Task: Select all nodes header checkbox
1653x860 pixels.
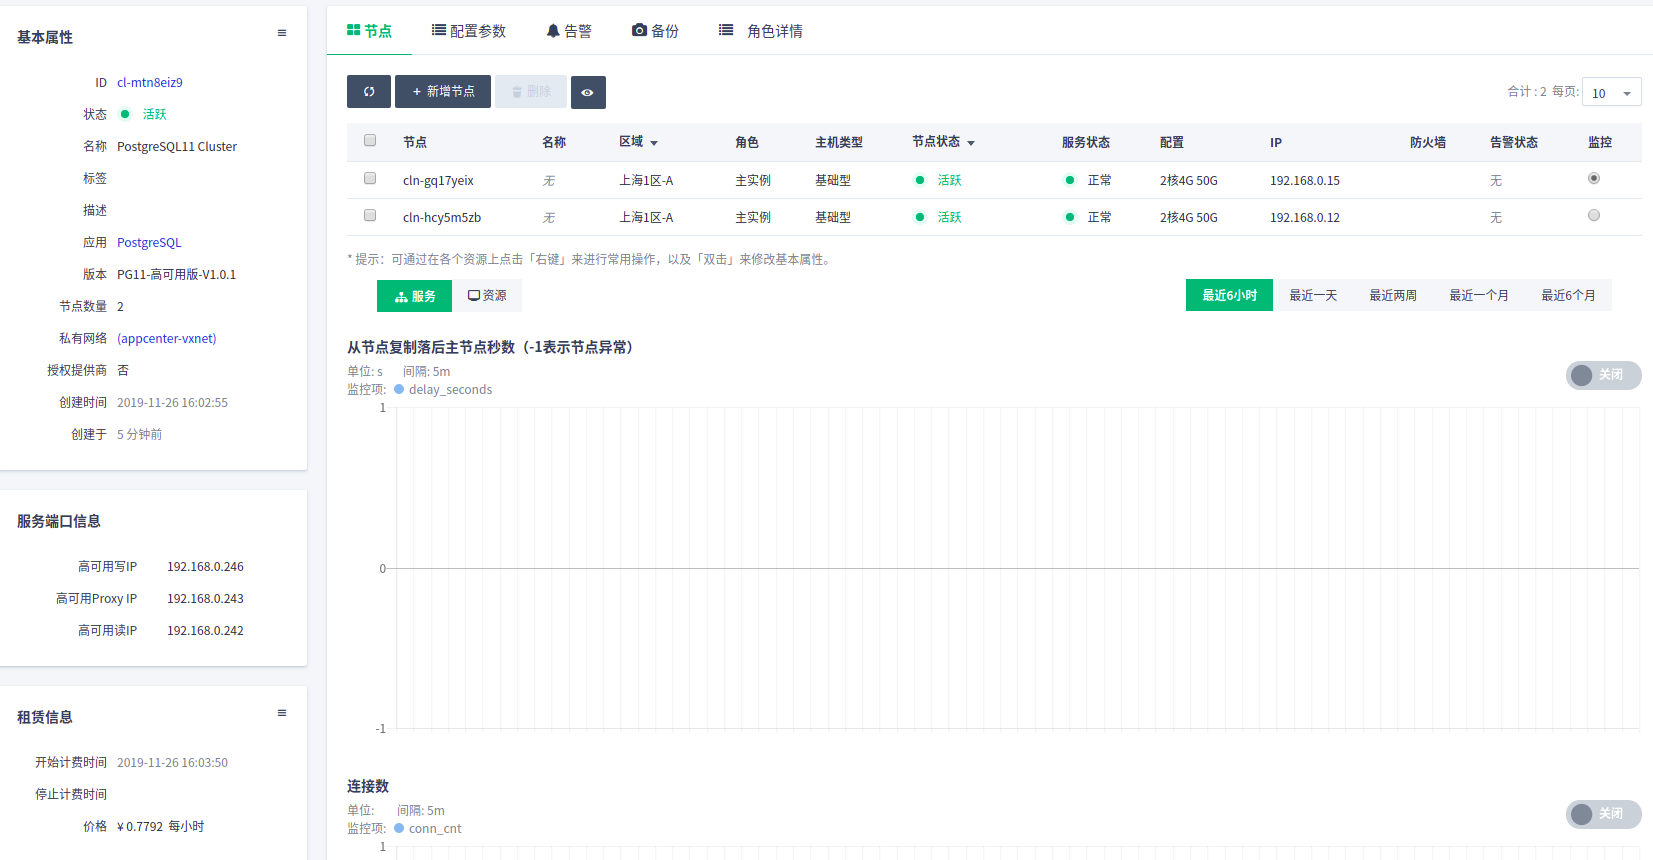Action: [370, 141]
